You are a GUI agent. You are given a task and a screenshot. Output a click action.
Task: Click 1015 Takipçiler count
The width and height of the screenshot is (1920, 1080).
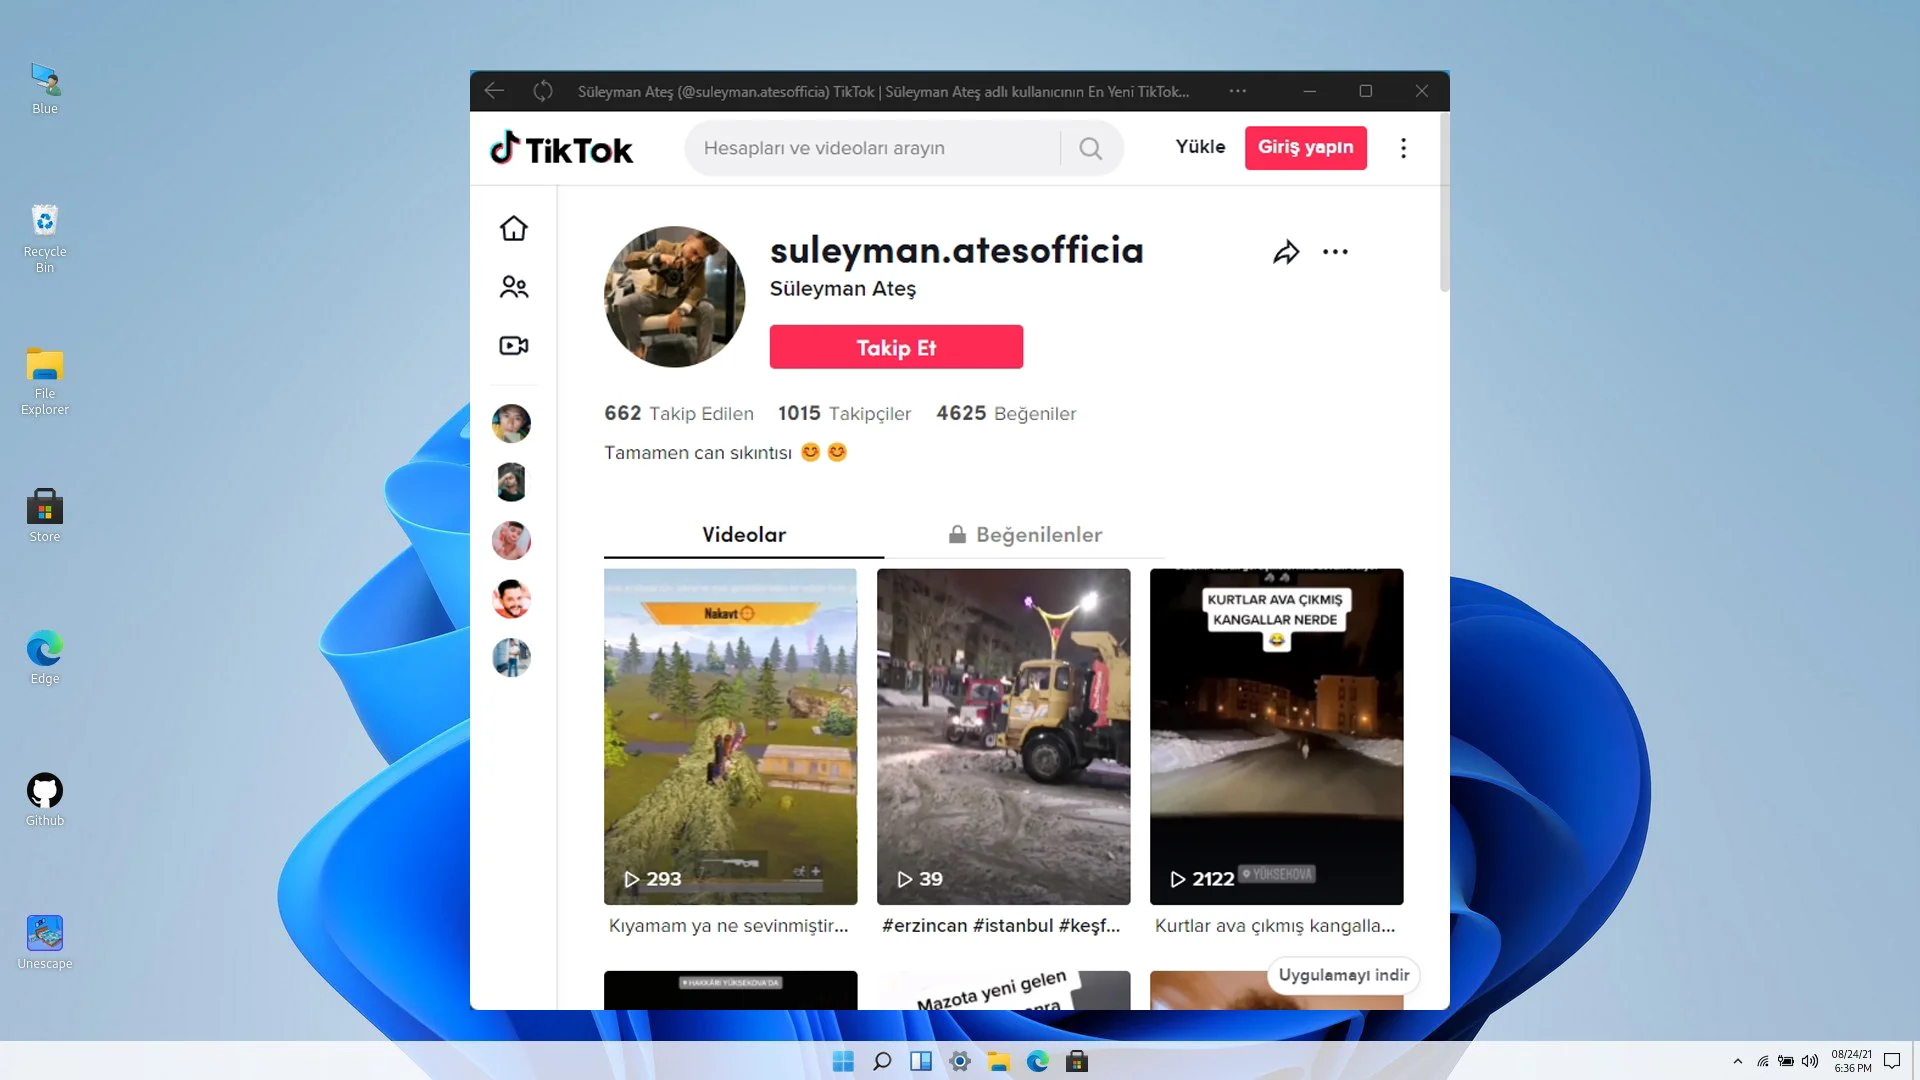845,413
